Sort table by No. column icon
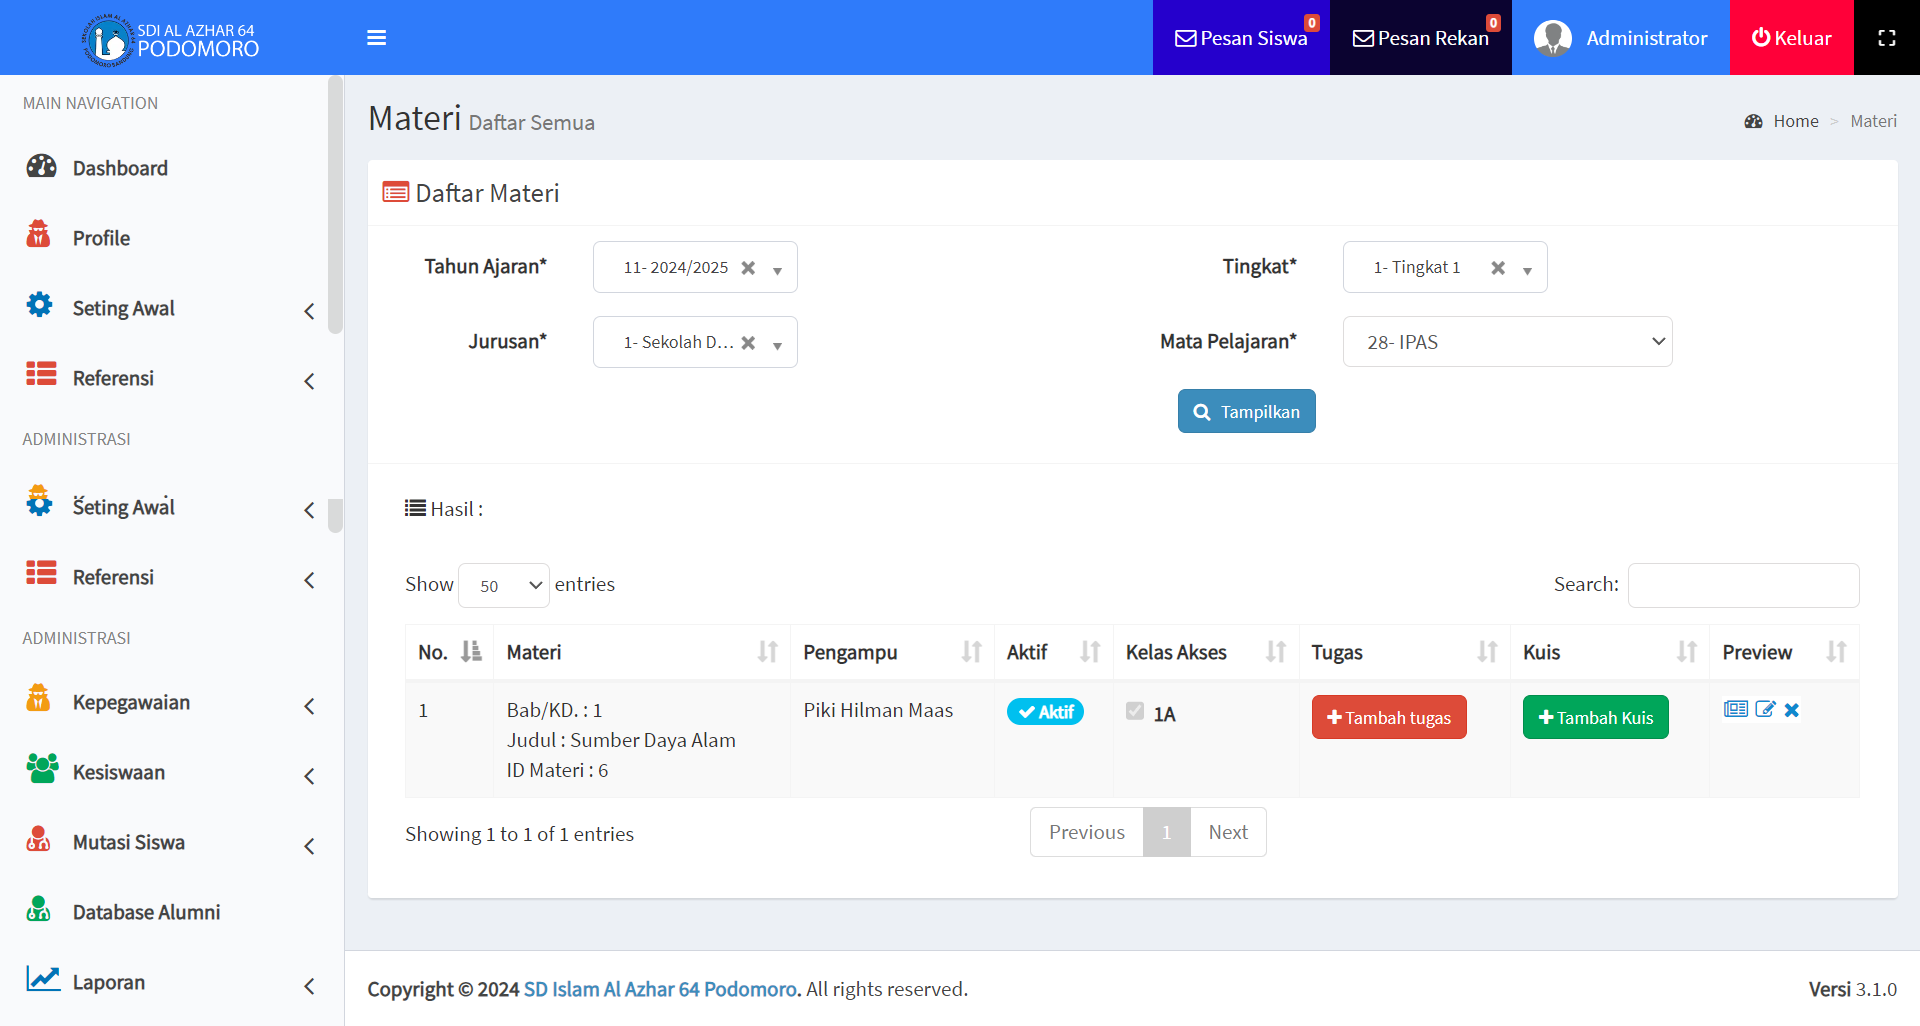 coord(471,652)
